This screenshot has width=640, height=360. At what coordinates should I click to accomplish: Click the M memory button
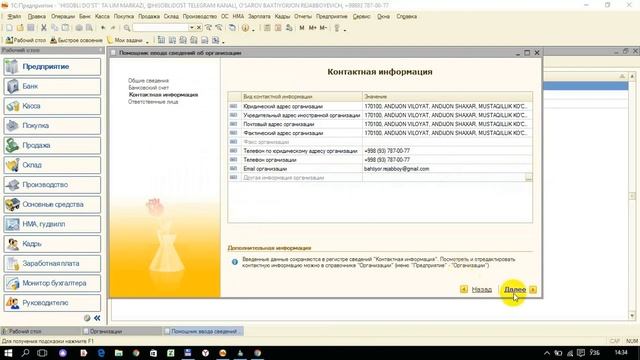(302, 28)
